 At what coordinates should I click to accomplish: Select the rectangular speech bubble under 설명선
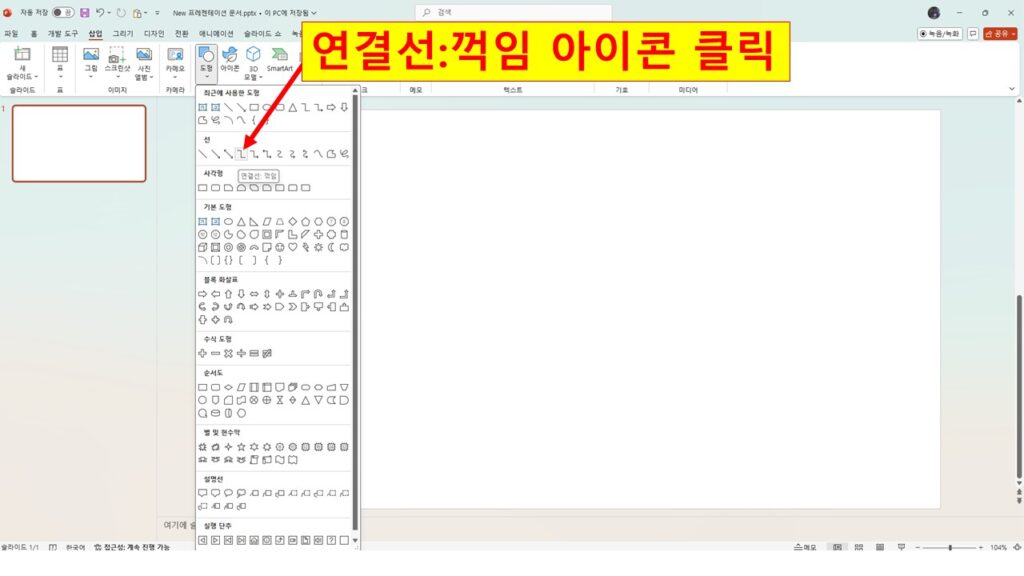click(202, 494)
